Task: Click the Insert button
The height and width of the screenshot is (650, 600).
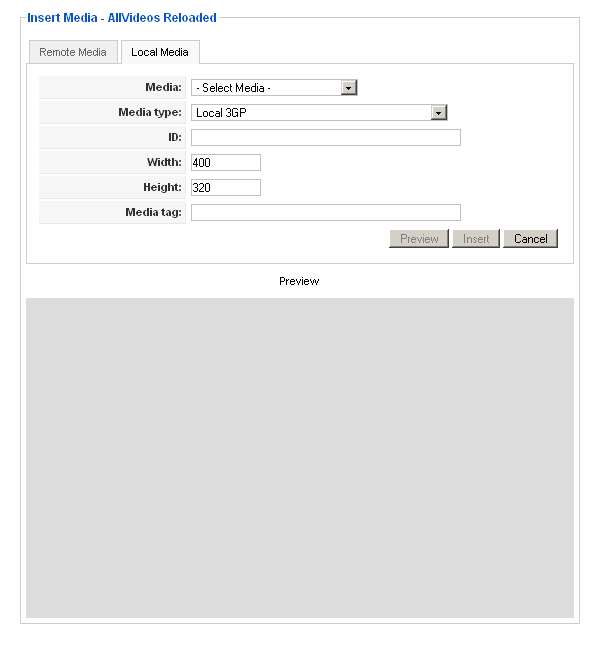Action: (x=476, y=239)
